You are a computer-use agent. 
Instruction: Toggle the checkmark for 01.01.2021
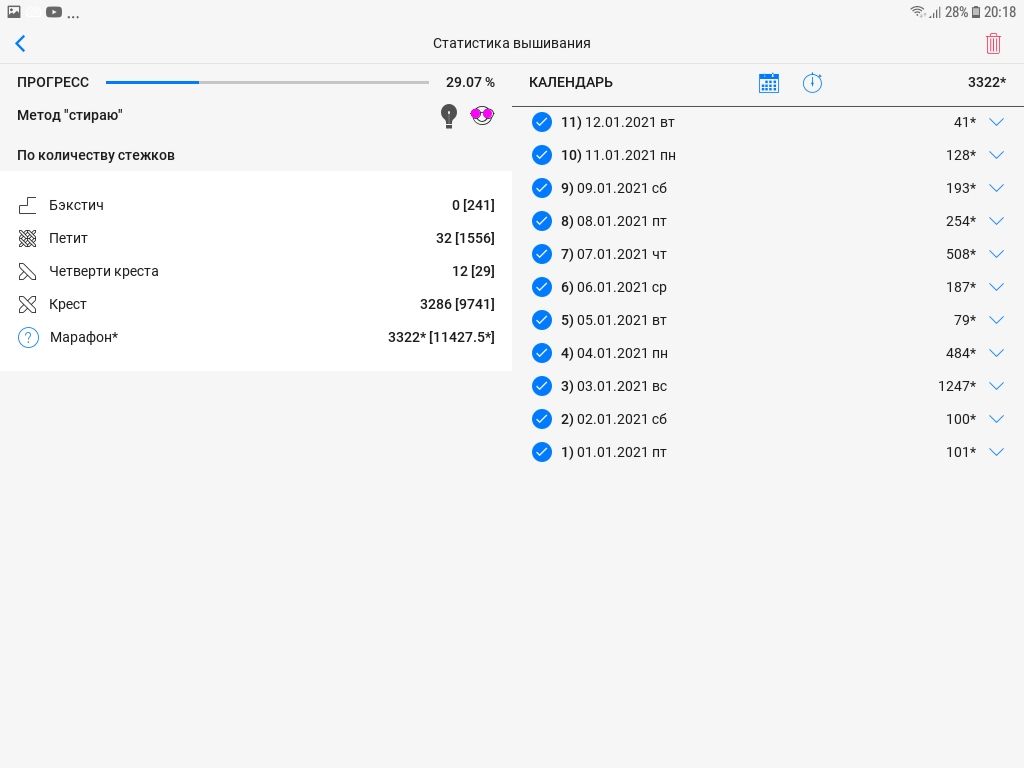click(x=542, y=452)
